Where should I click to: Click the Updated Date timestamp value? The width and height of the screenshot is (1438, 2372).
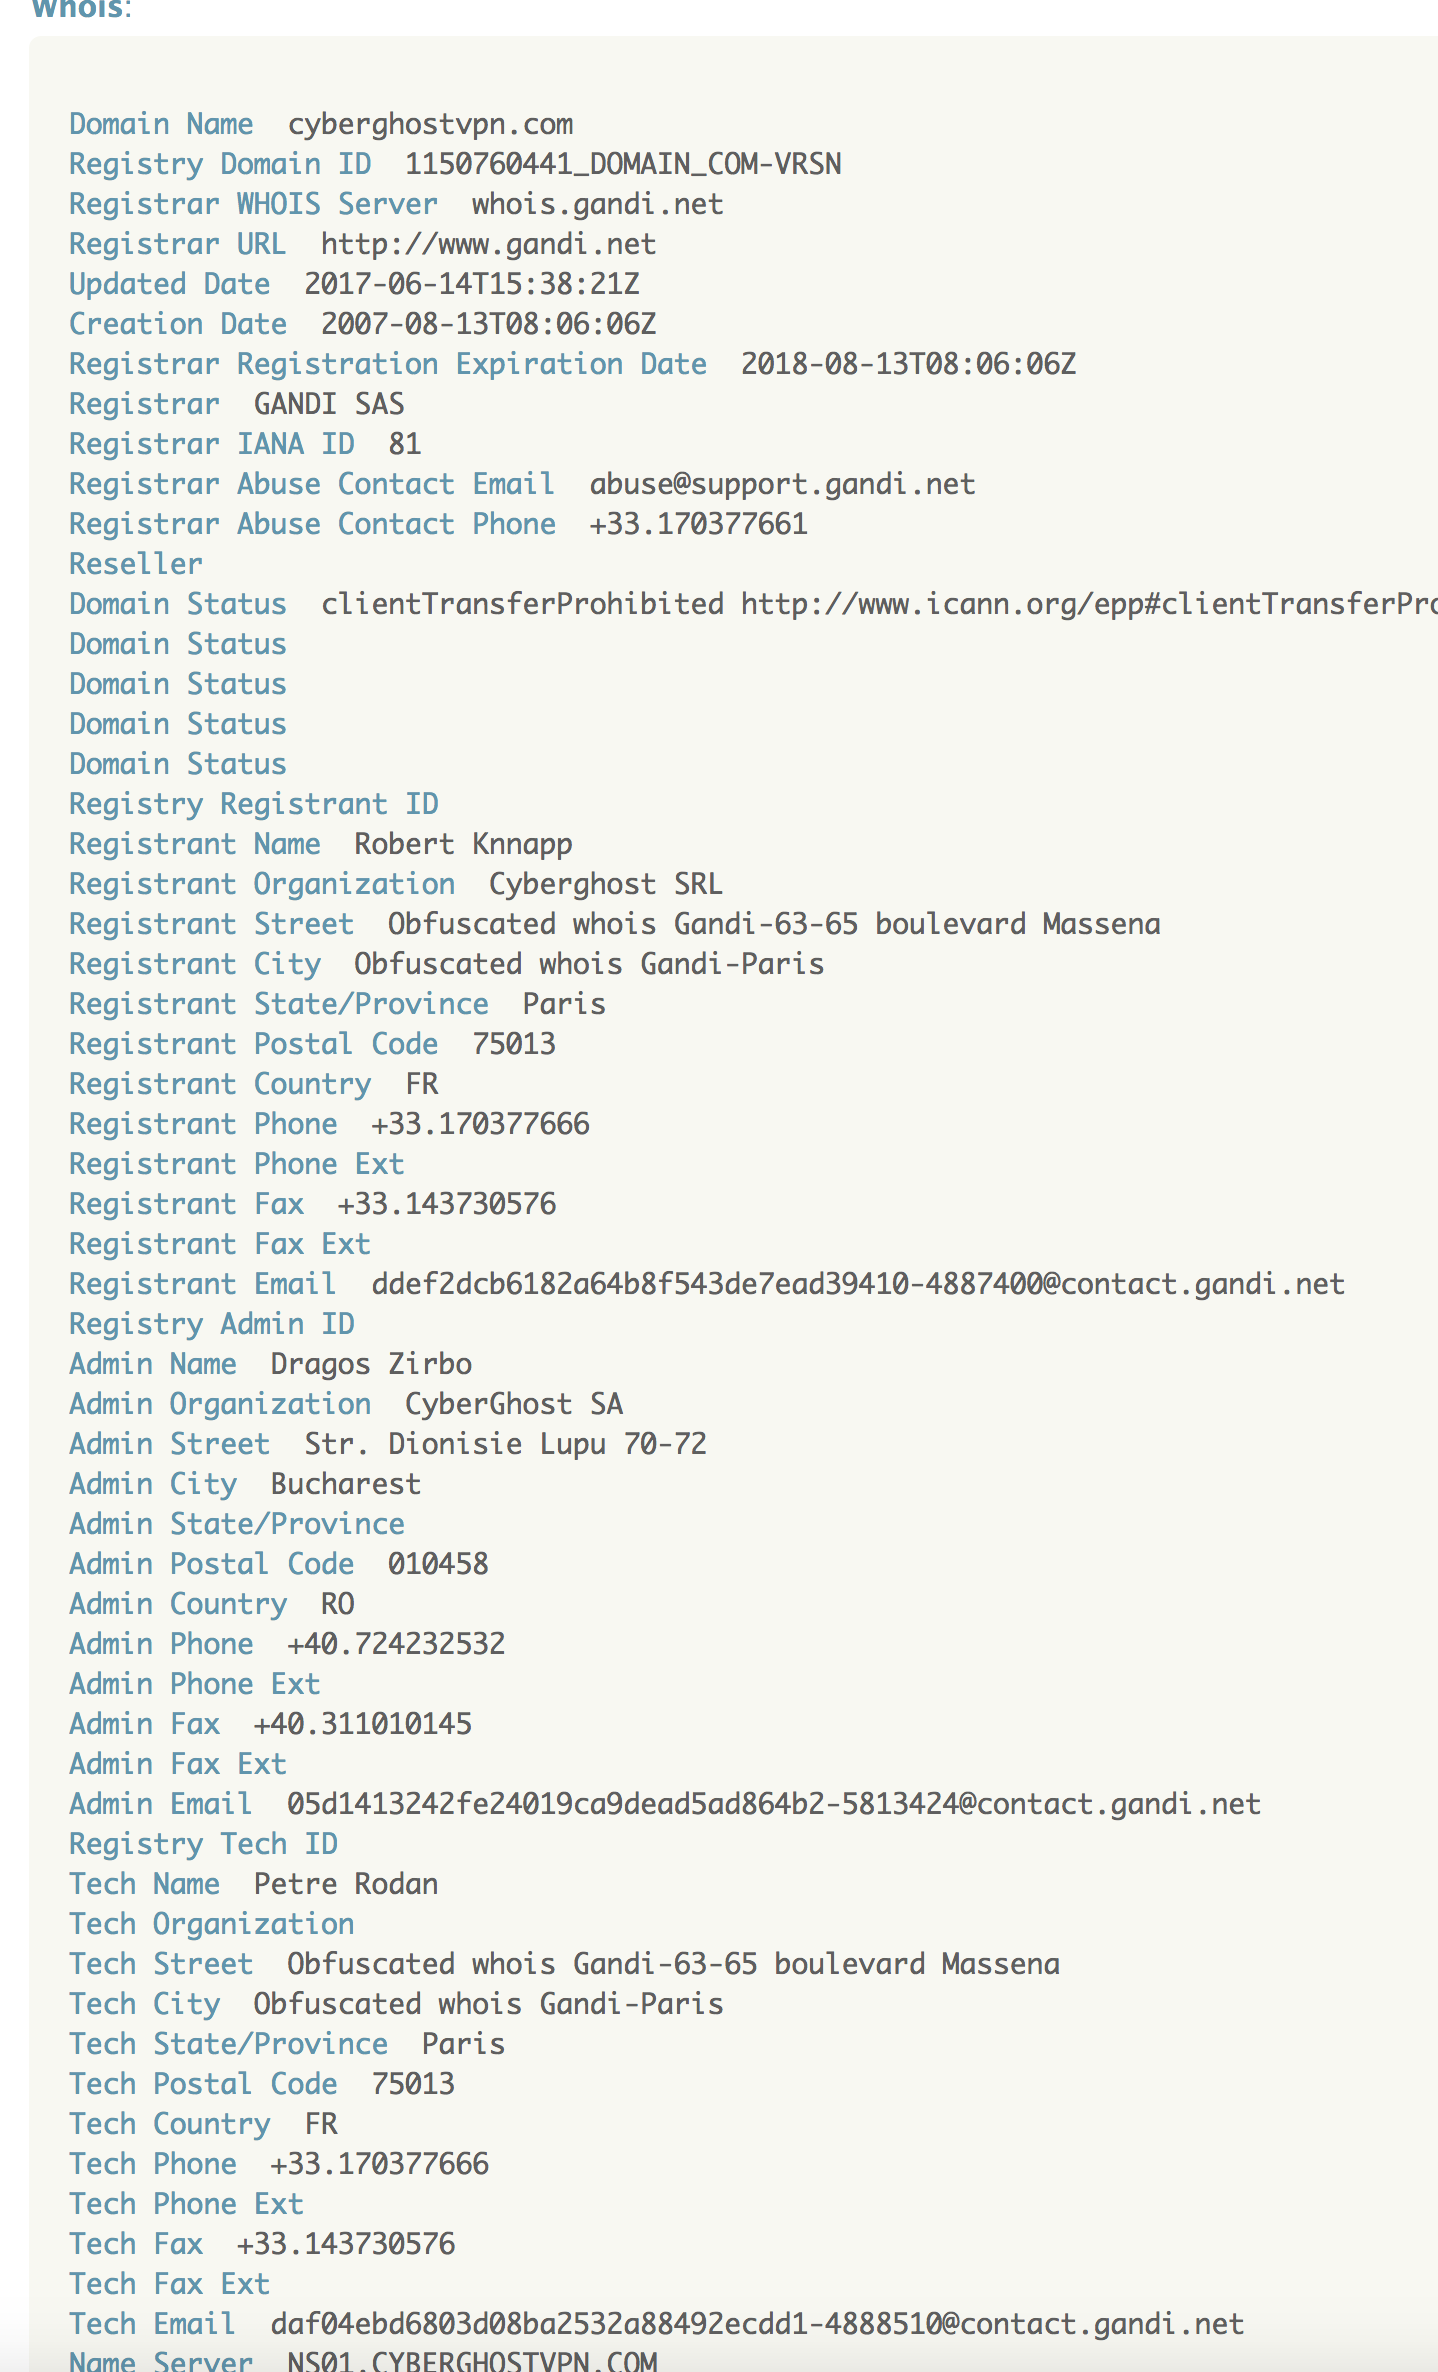coord(471,284)
